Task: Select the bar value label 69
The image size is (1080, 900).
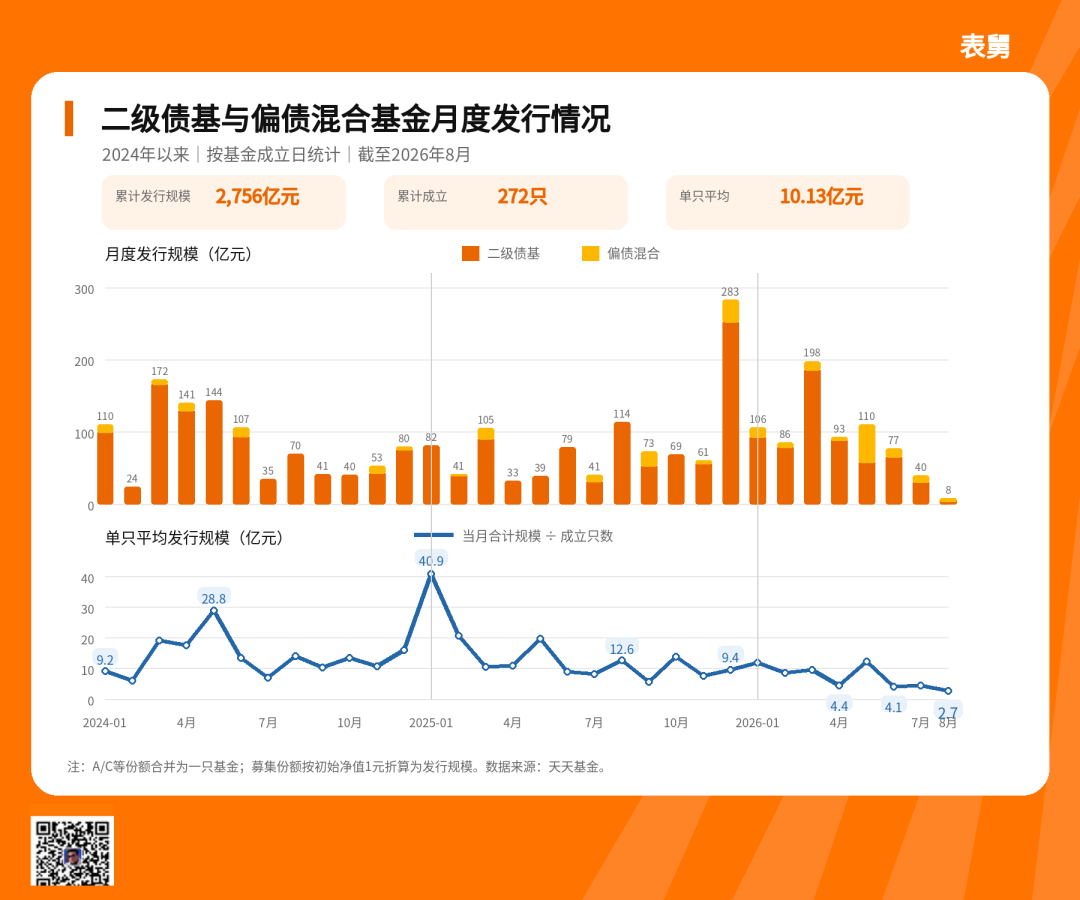Action: pyautogui.click(x=676, y=446)
